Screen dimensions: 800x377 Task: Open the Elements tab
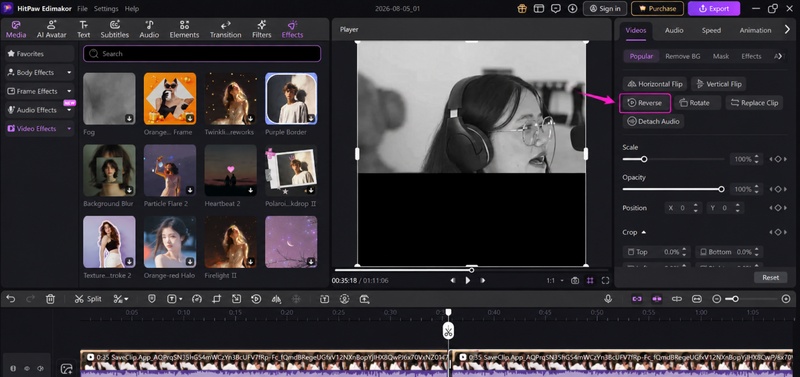click(x=184, y=30)
